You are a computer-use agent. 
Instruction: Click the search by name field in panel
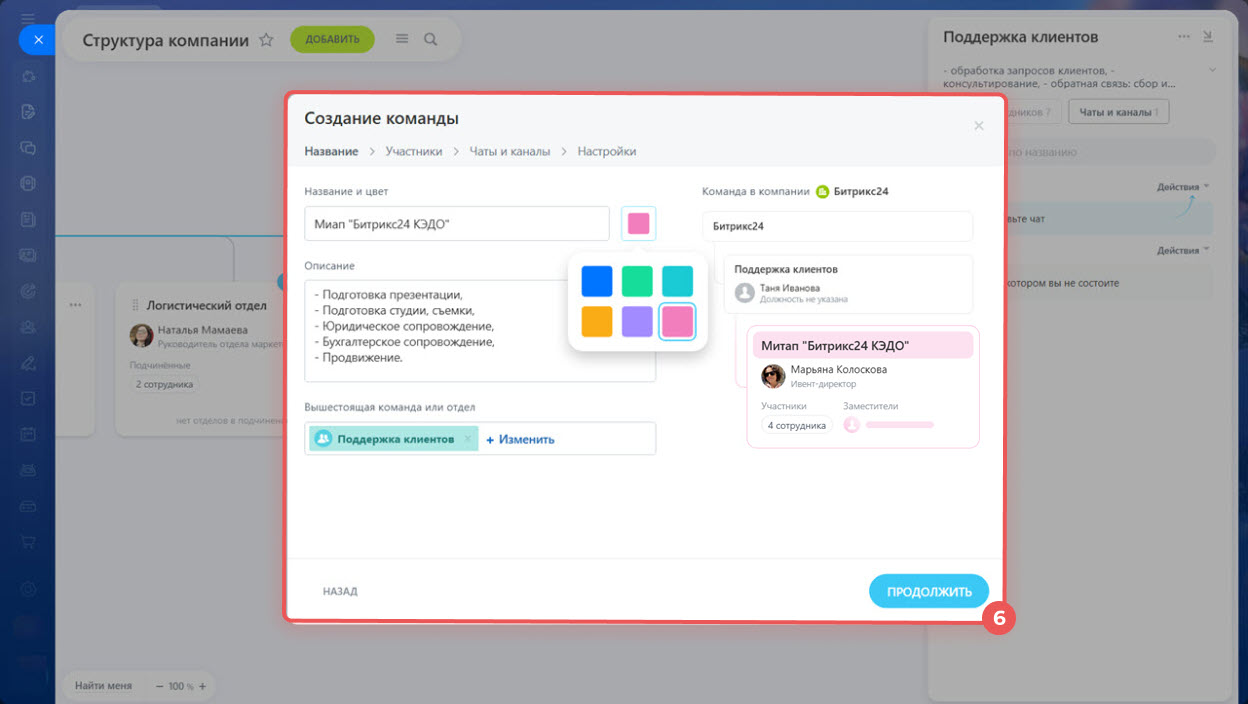1080,152
